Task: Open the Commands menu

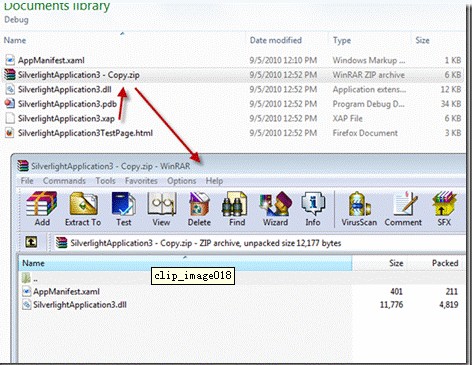Action: tap(64, 181)
